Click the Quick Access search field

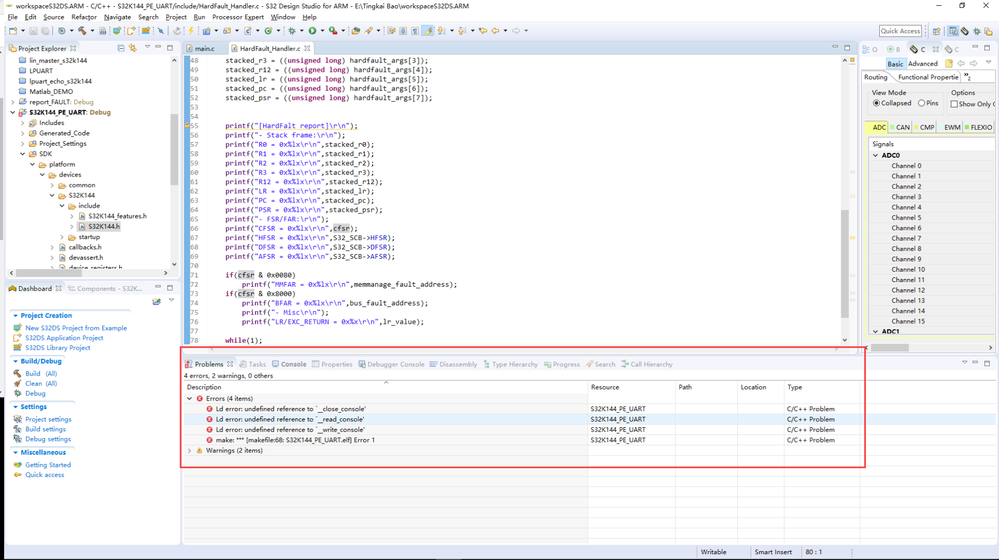pos(900,31)
